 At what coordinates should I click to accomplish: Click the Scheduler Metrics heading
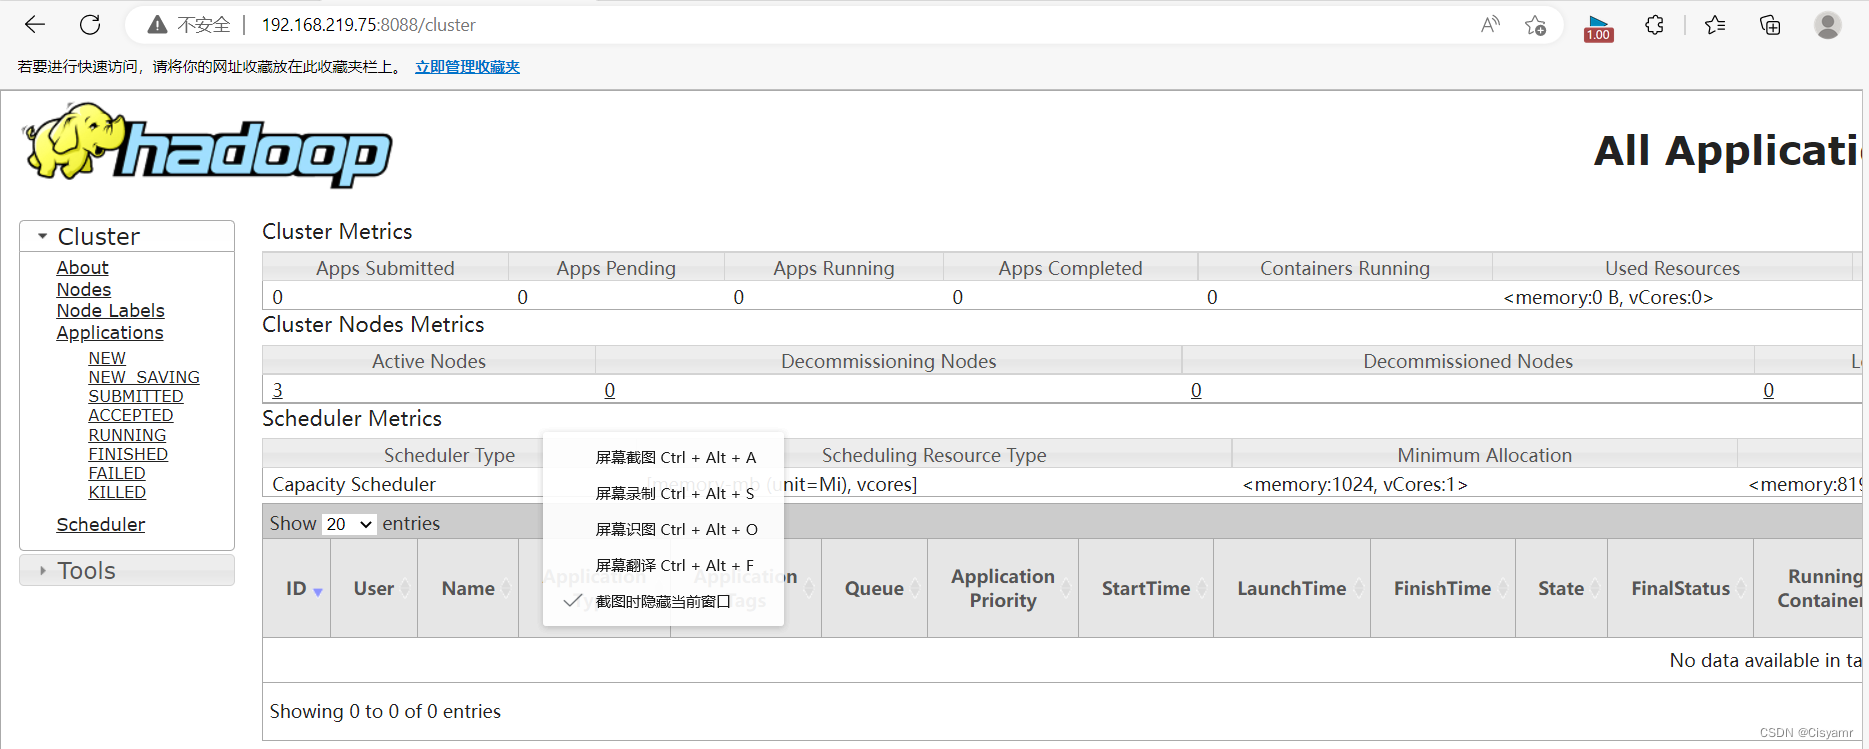(x=352, y=419)
